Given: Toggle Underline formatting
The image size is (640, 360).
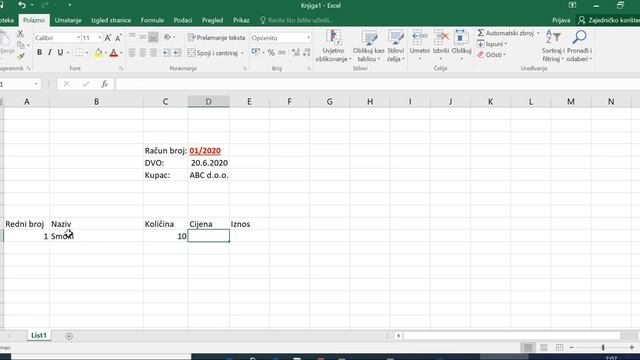Looking at the screenshot, I should (x=60, y=53).
